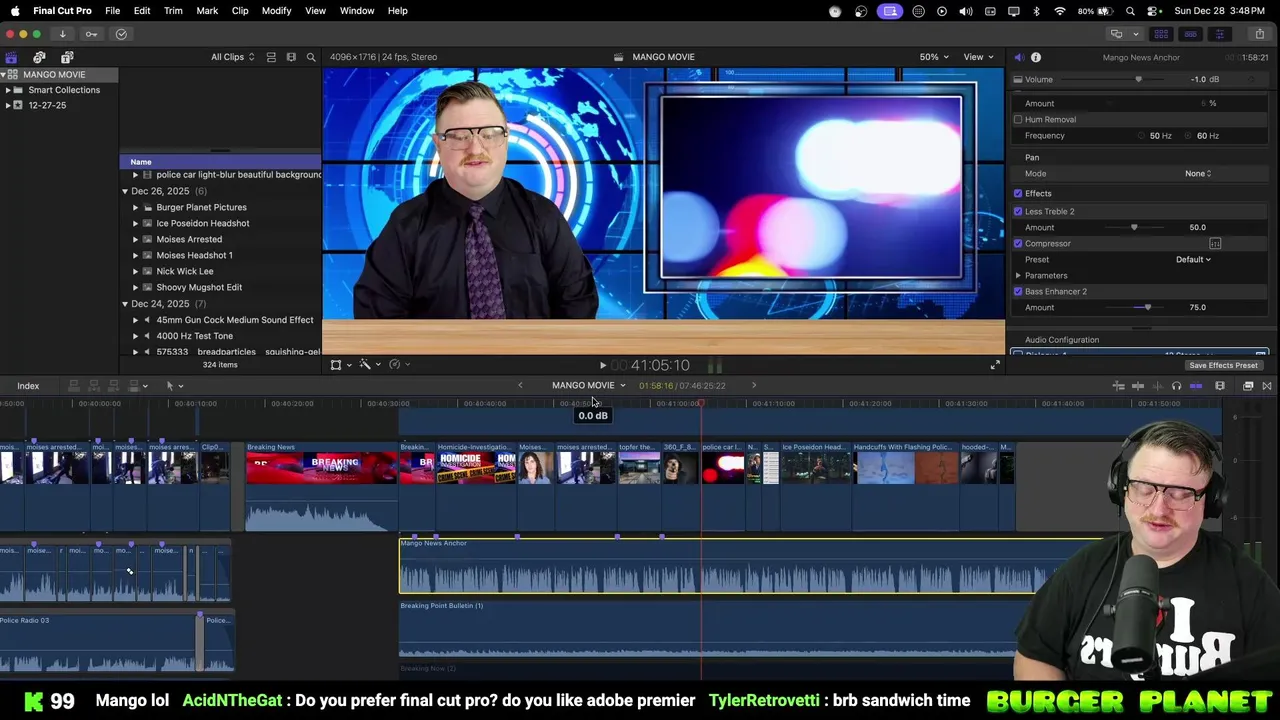Disable Compressor effect checkbox
Screen dimensions: 1280x720
coord(1018,244)
